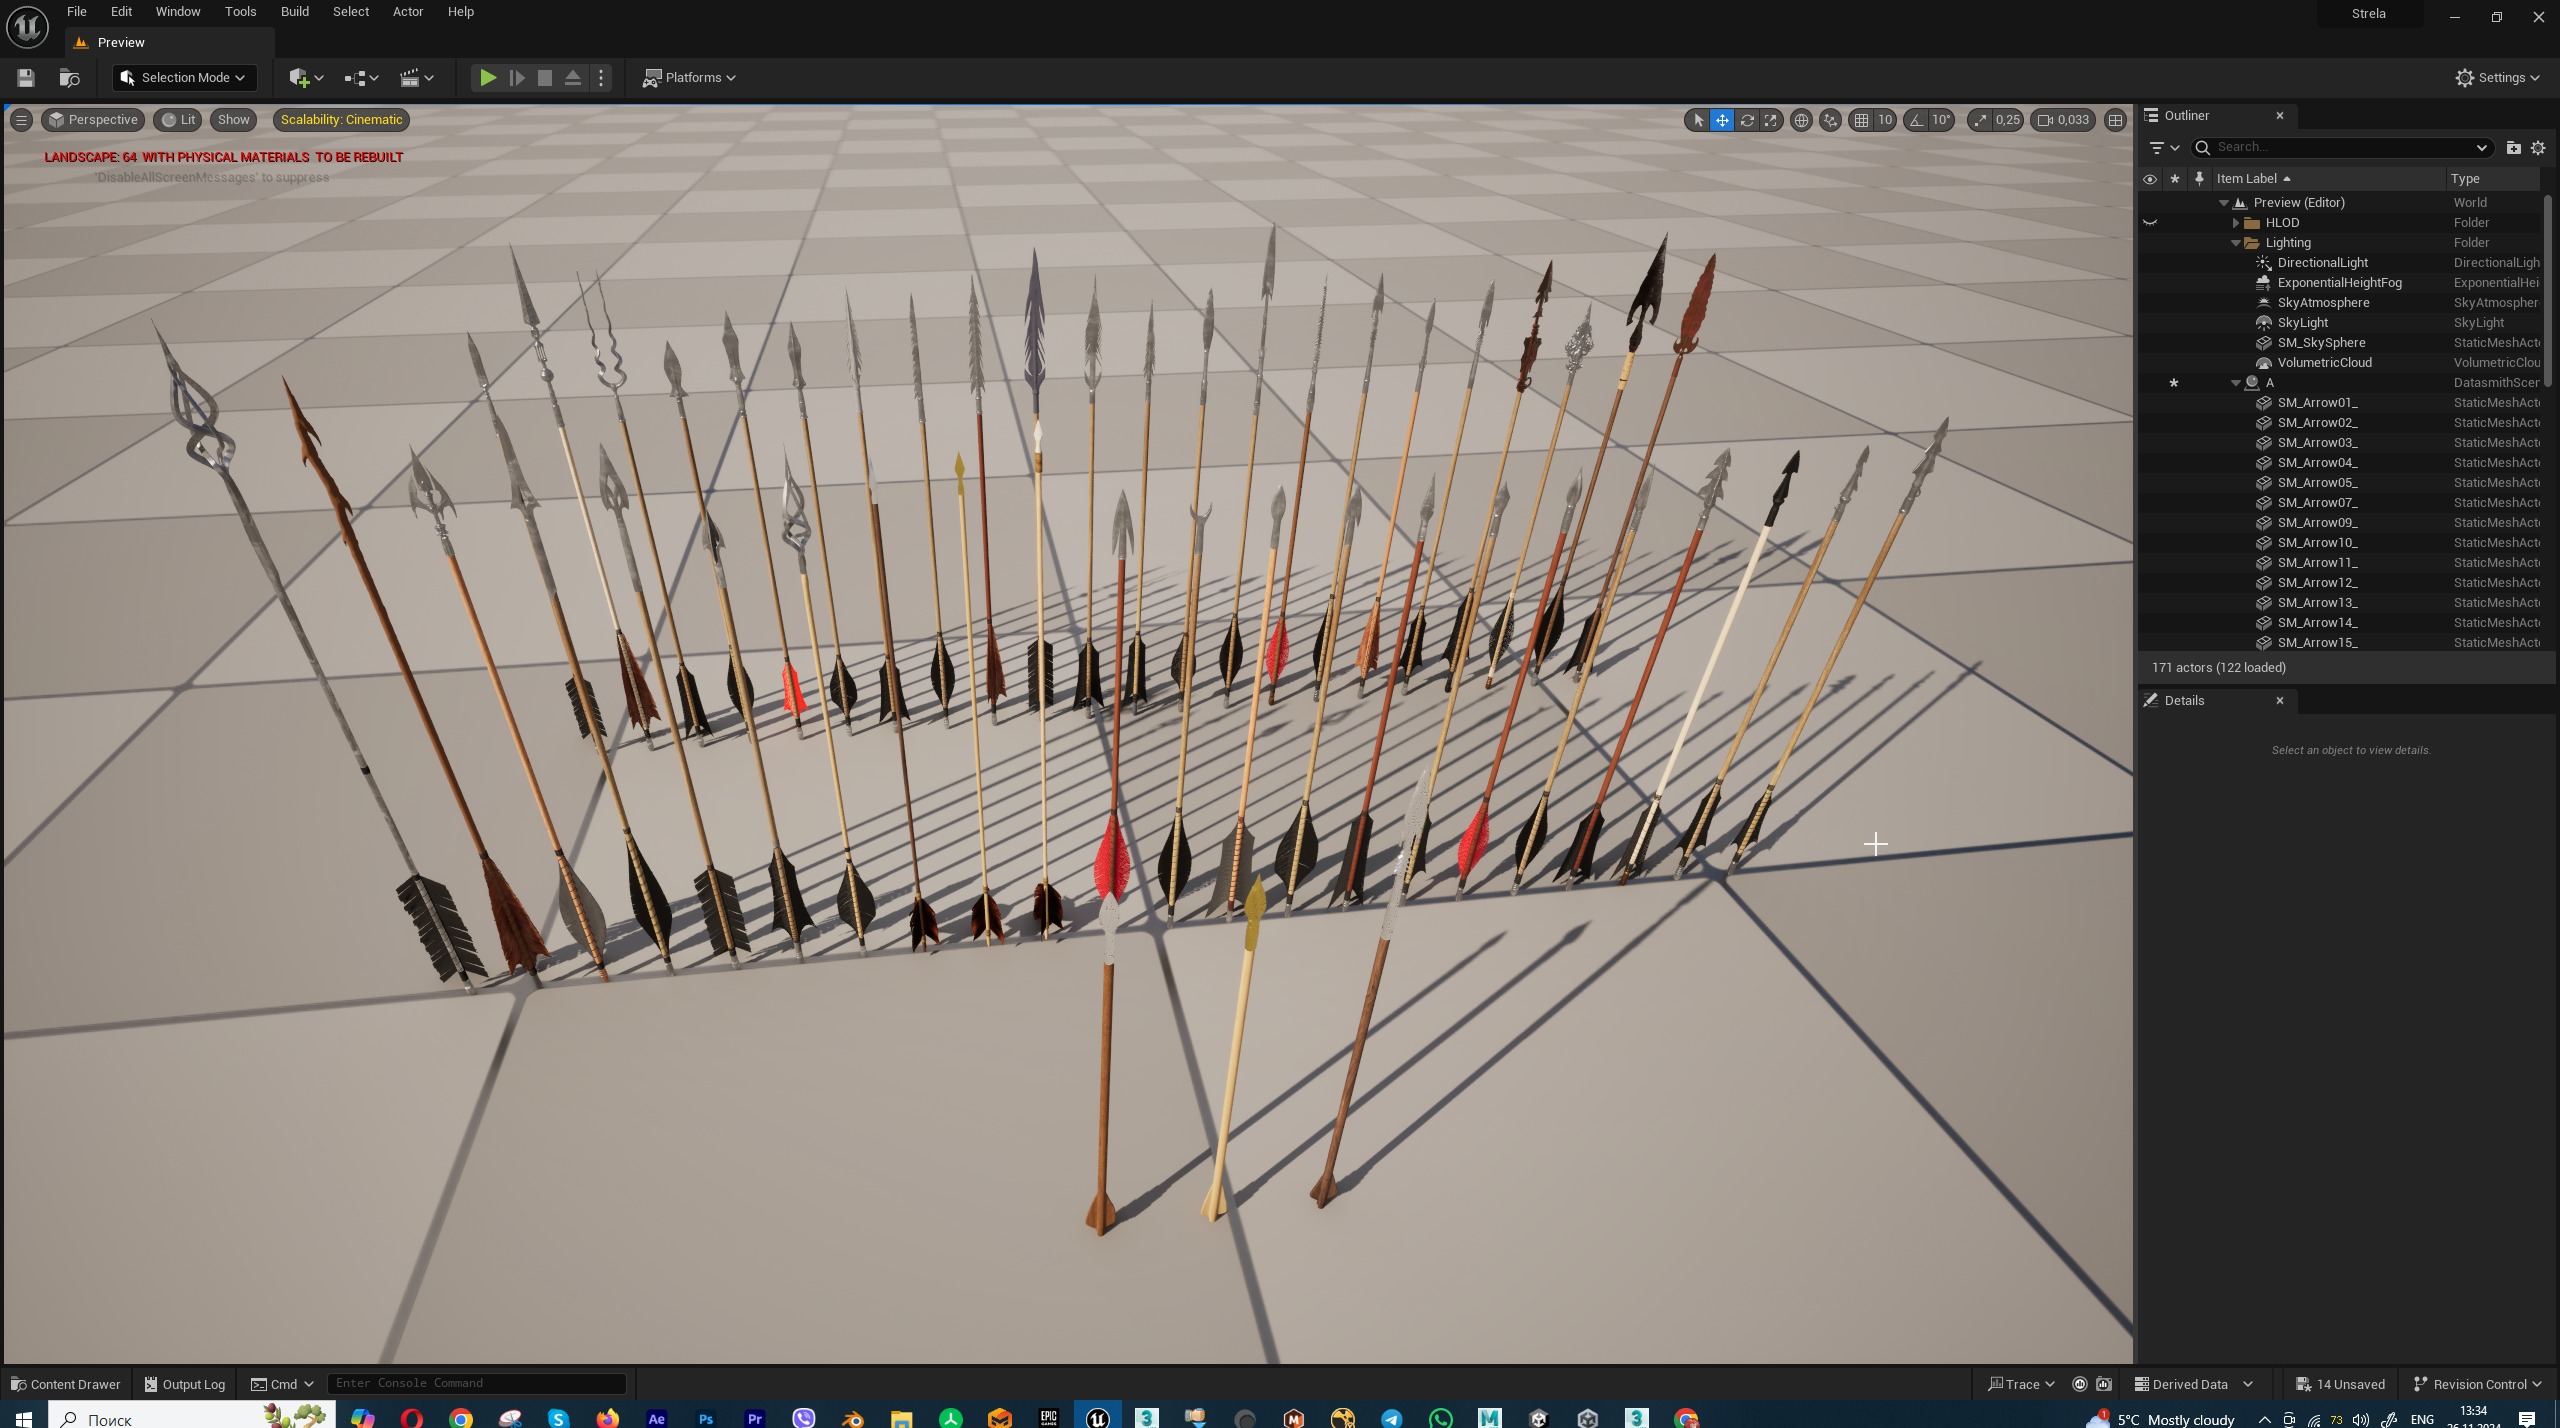Click the Scalability: Cinematic warning
The image size is (2560, 1428).
pos(341,120)
